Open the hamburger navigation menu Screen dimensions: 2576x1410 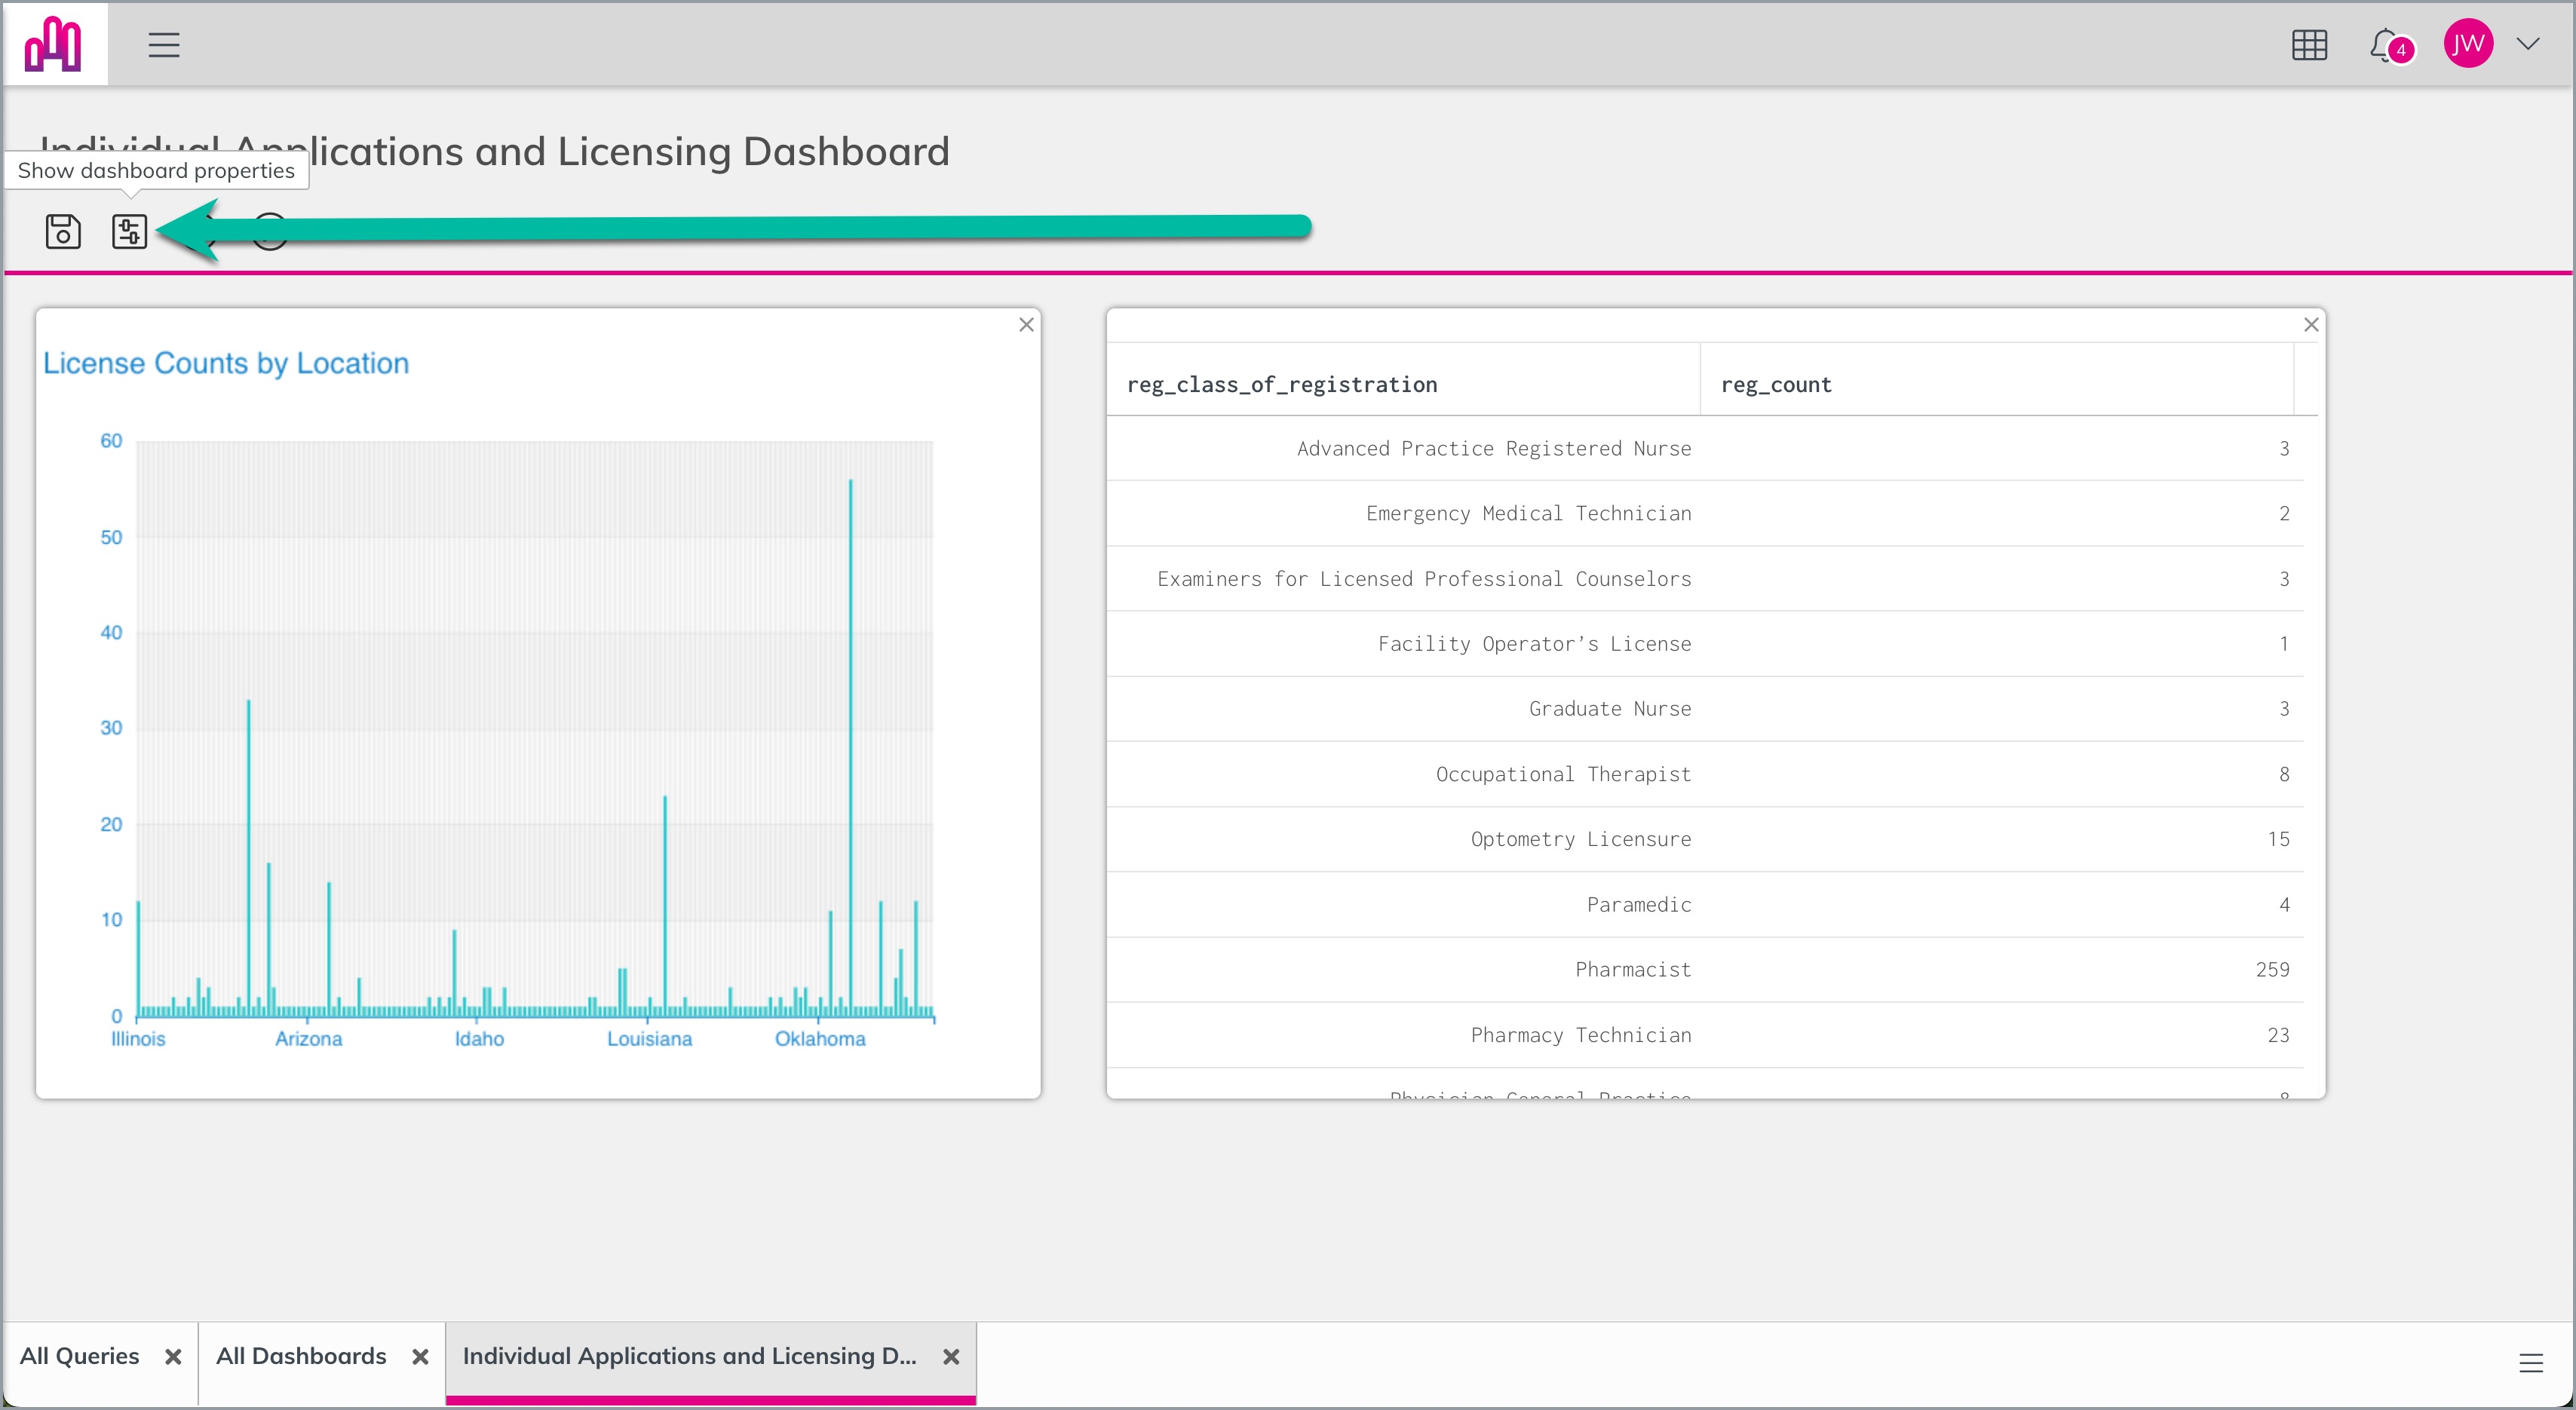(164, 45)
